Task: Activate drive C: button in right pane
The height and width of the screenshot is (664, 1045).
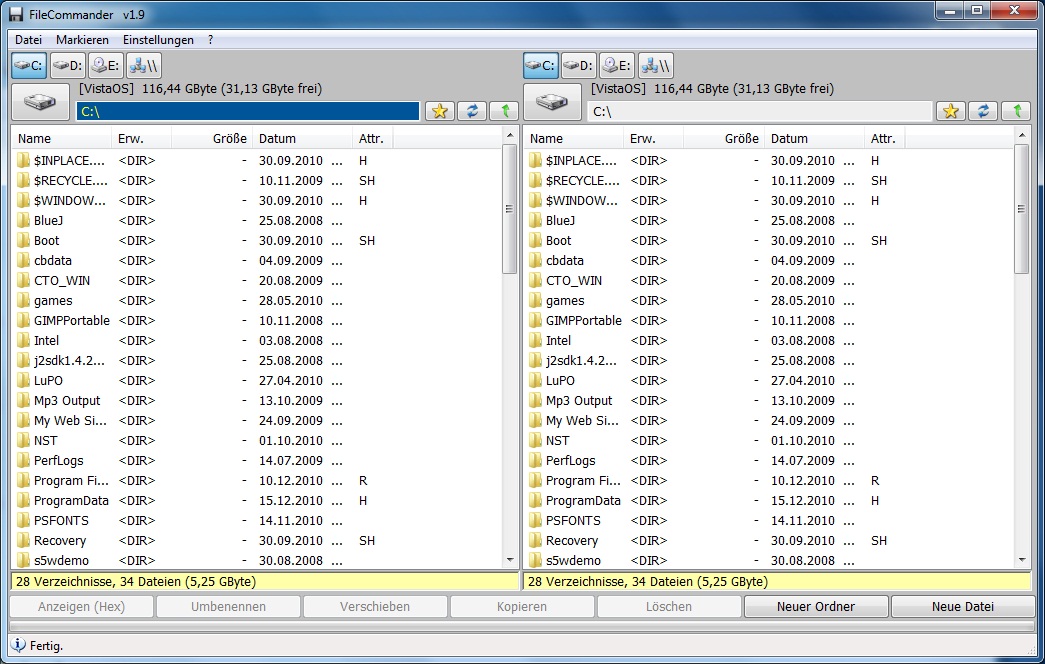Action: [540, 66]
